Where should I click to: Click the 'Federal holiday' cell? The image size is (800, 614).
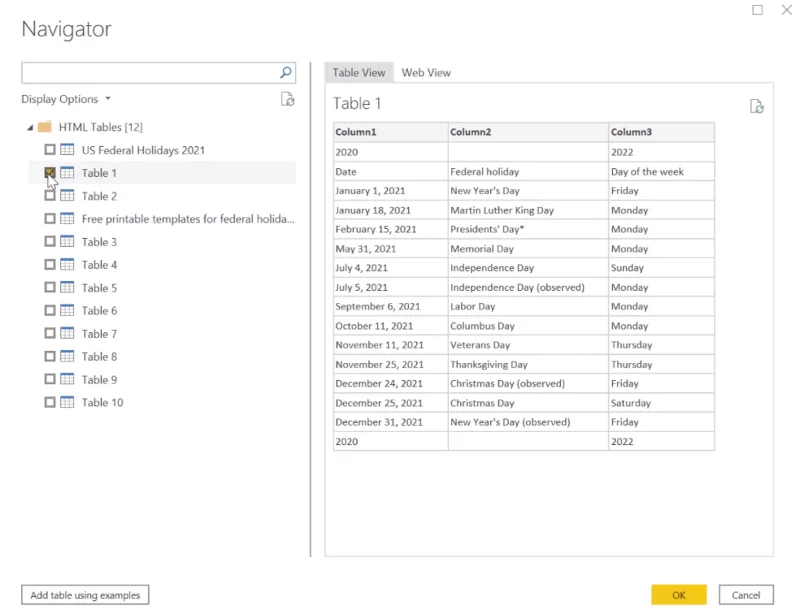point(528,172)
